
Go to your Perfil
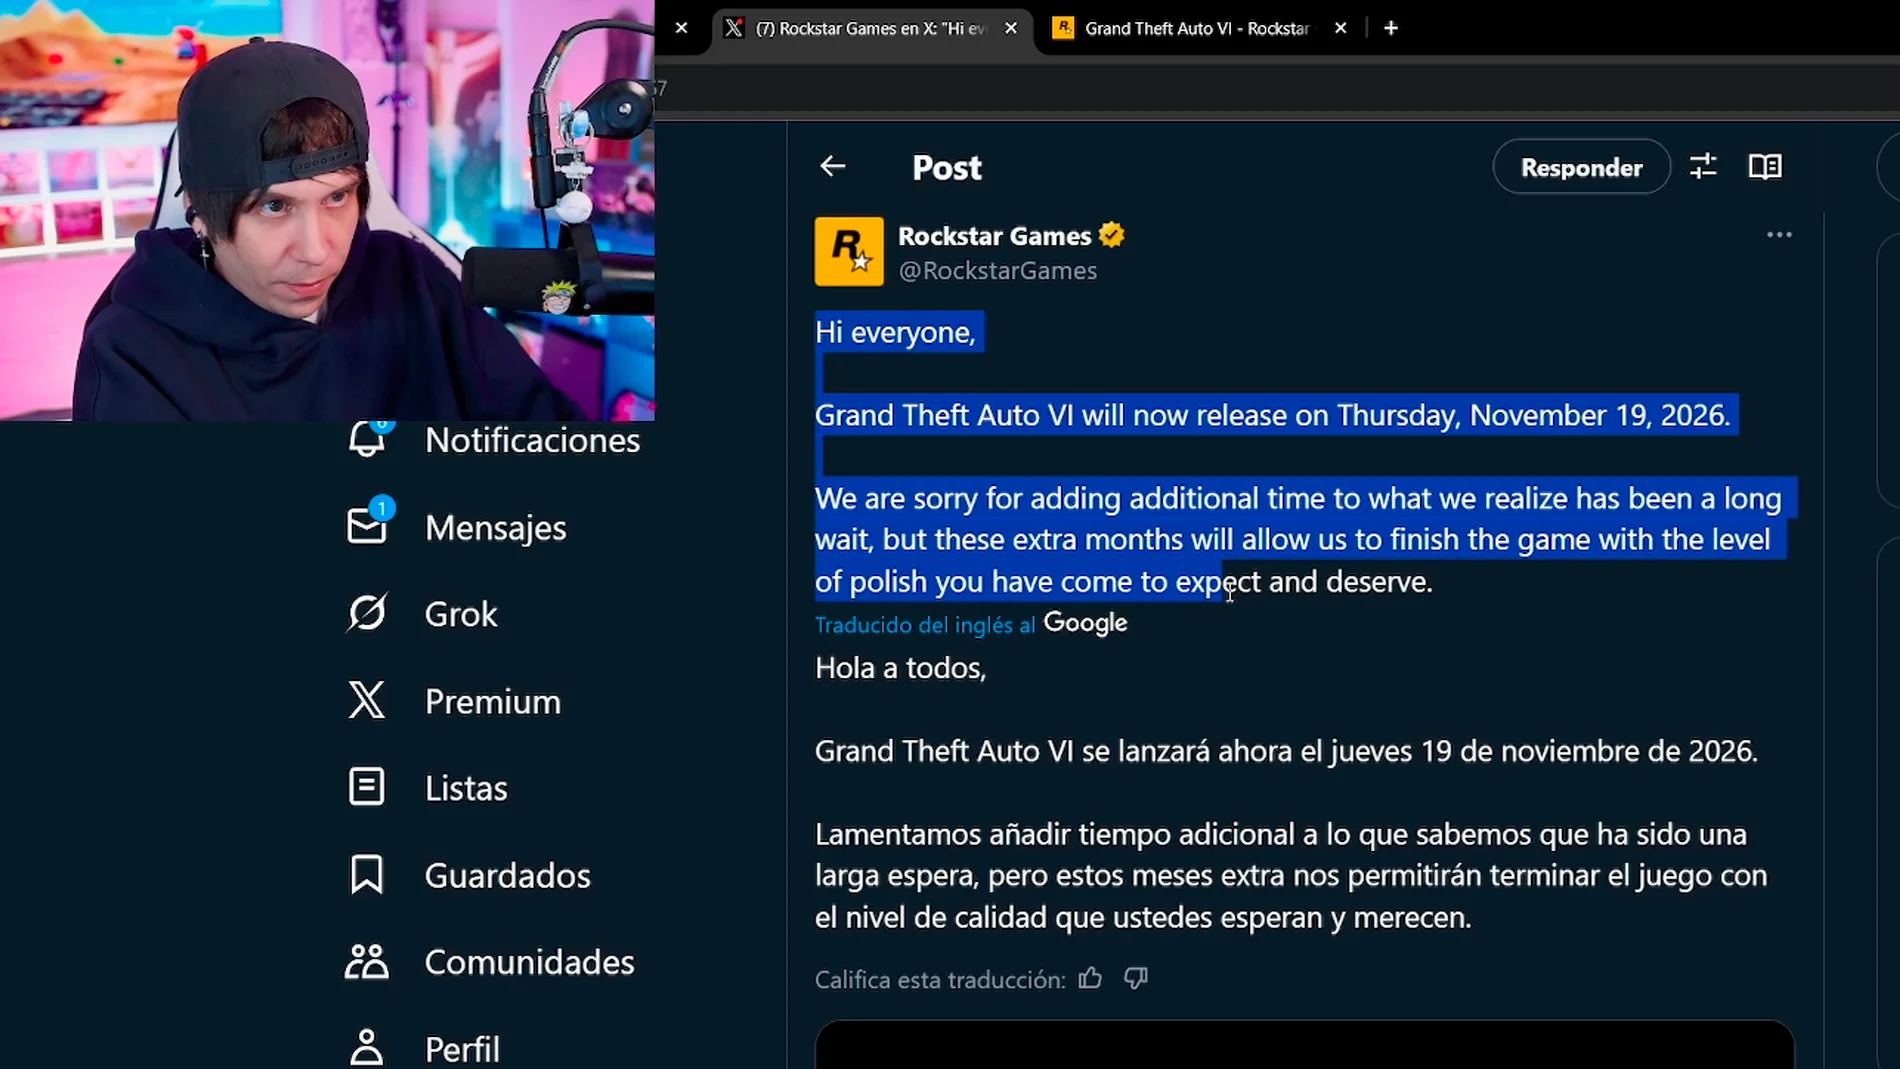coord(462,1047)
